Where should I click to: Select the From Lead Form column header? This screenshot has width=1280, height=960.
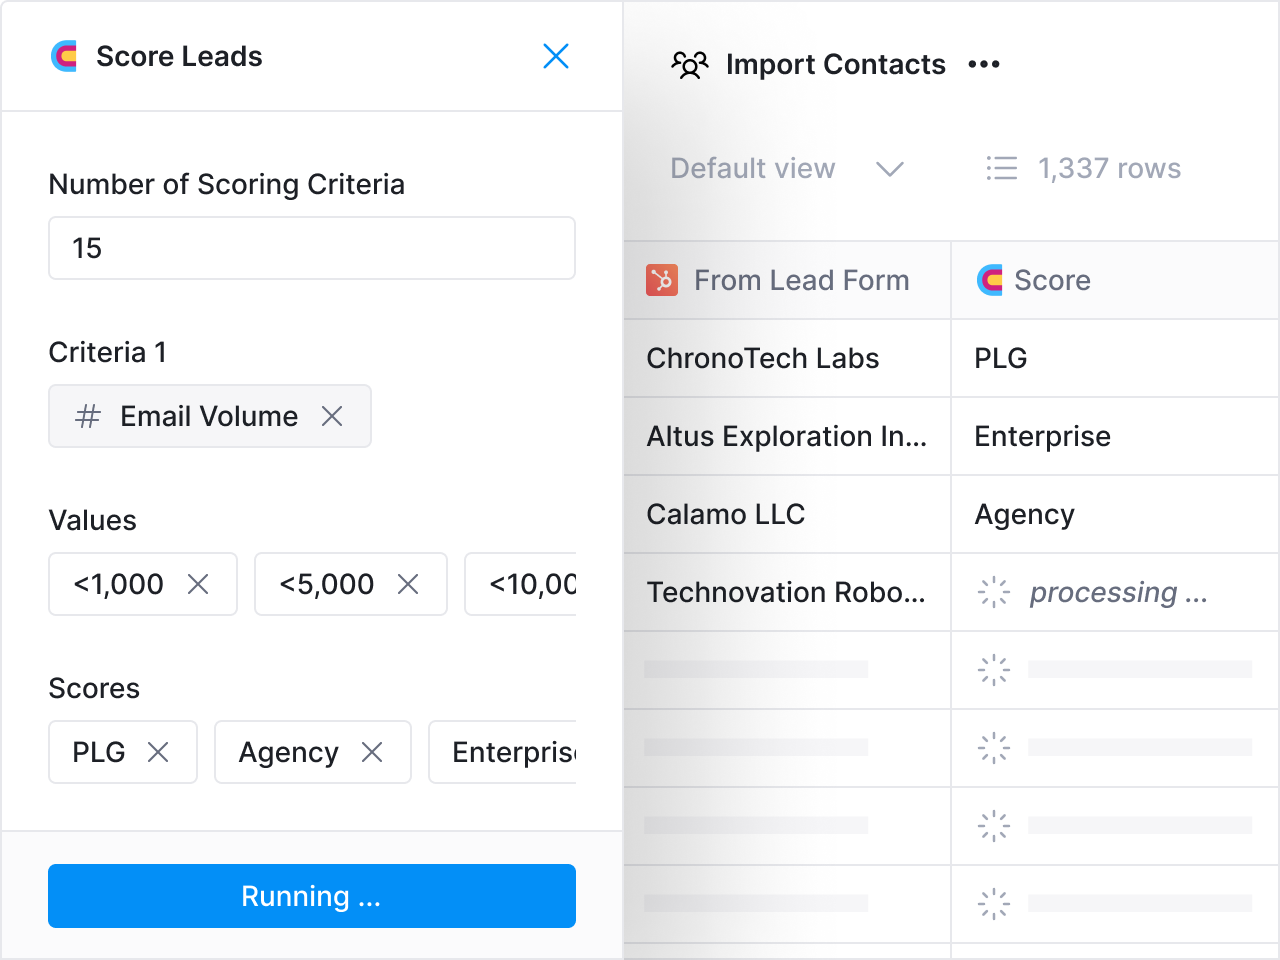coord(801,280)
